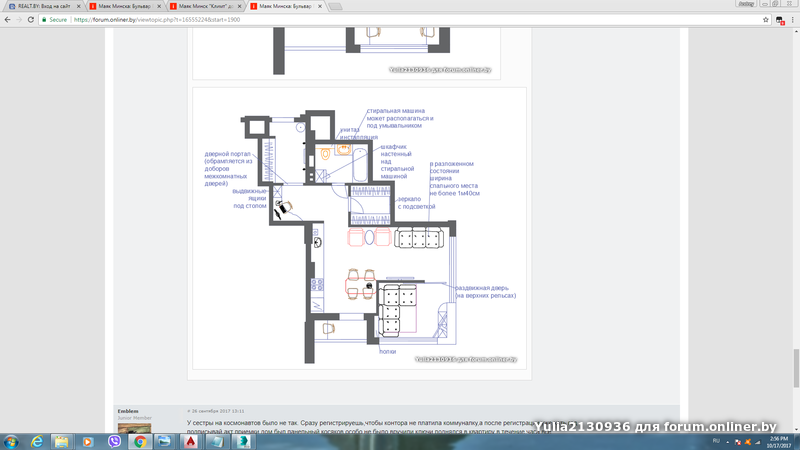
Task: Open the 3ds Max taskbar icon
Action: point(243,442)
